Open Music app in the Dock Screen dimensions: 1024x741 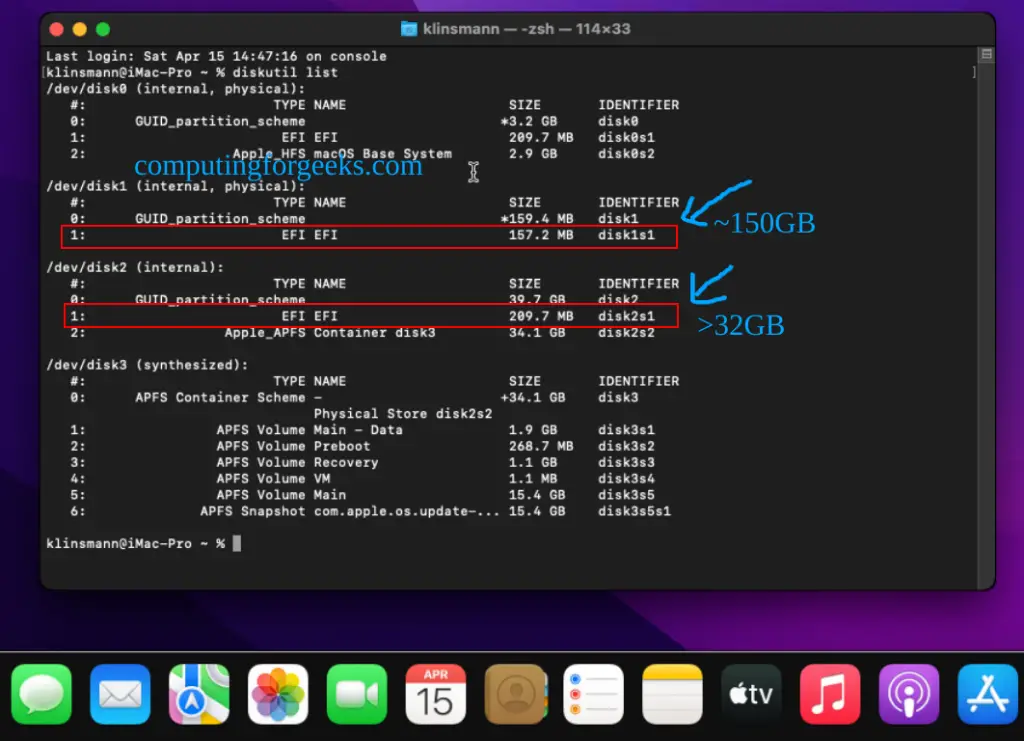(x=830, y=694)
